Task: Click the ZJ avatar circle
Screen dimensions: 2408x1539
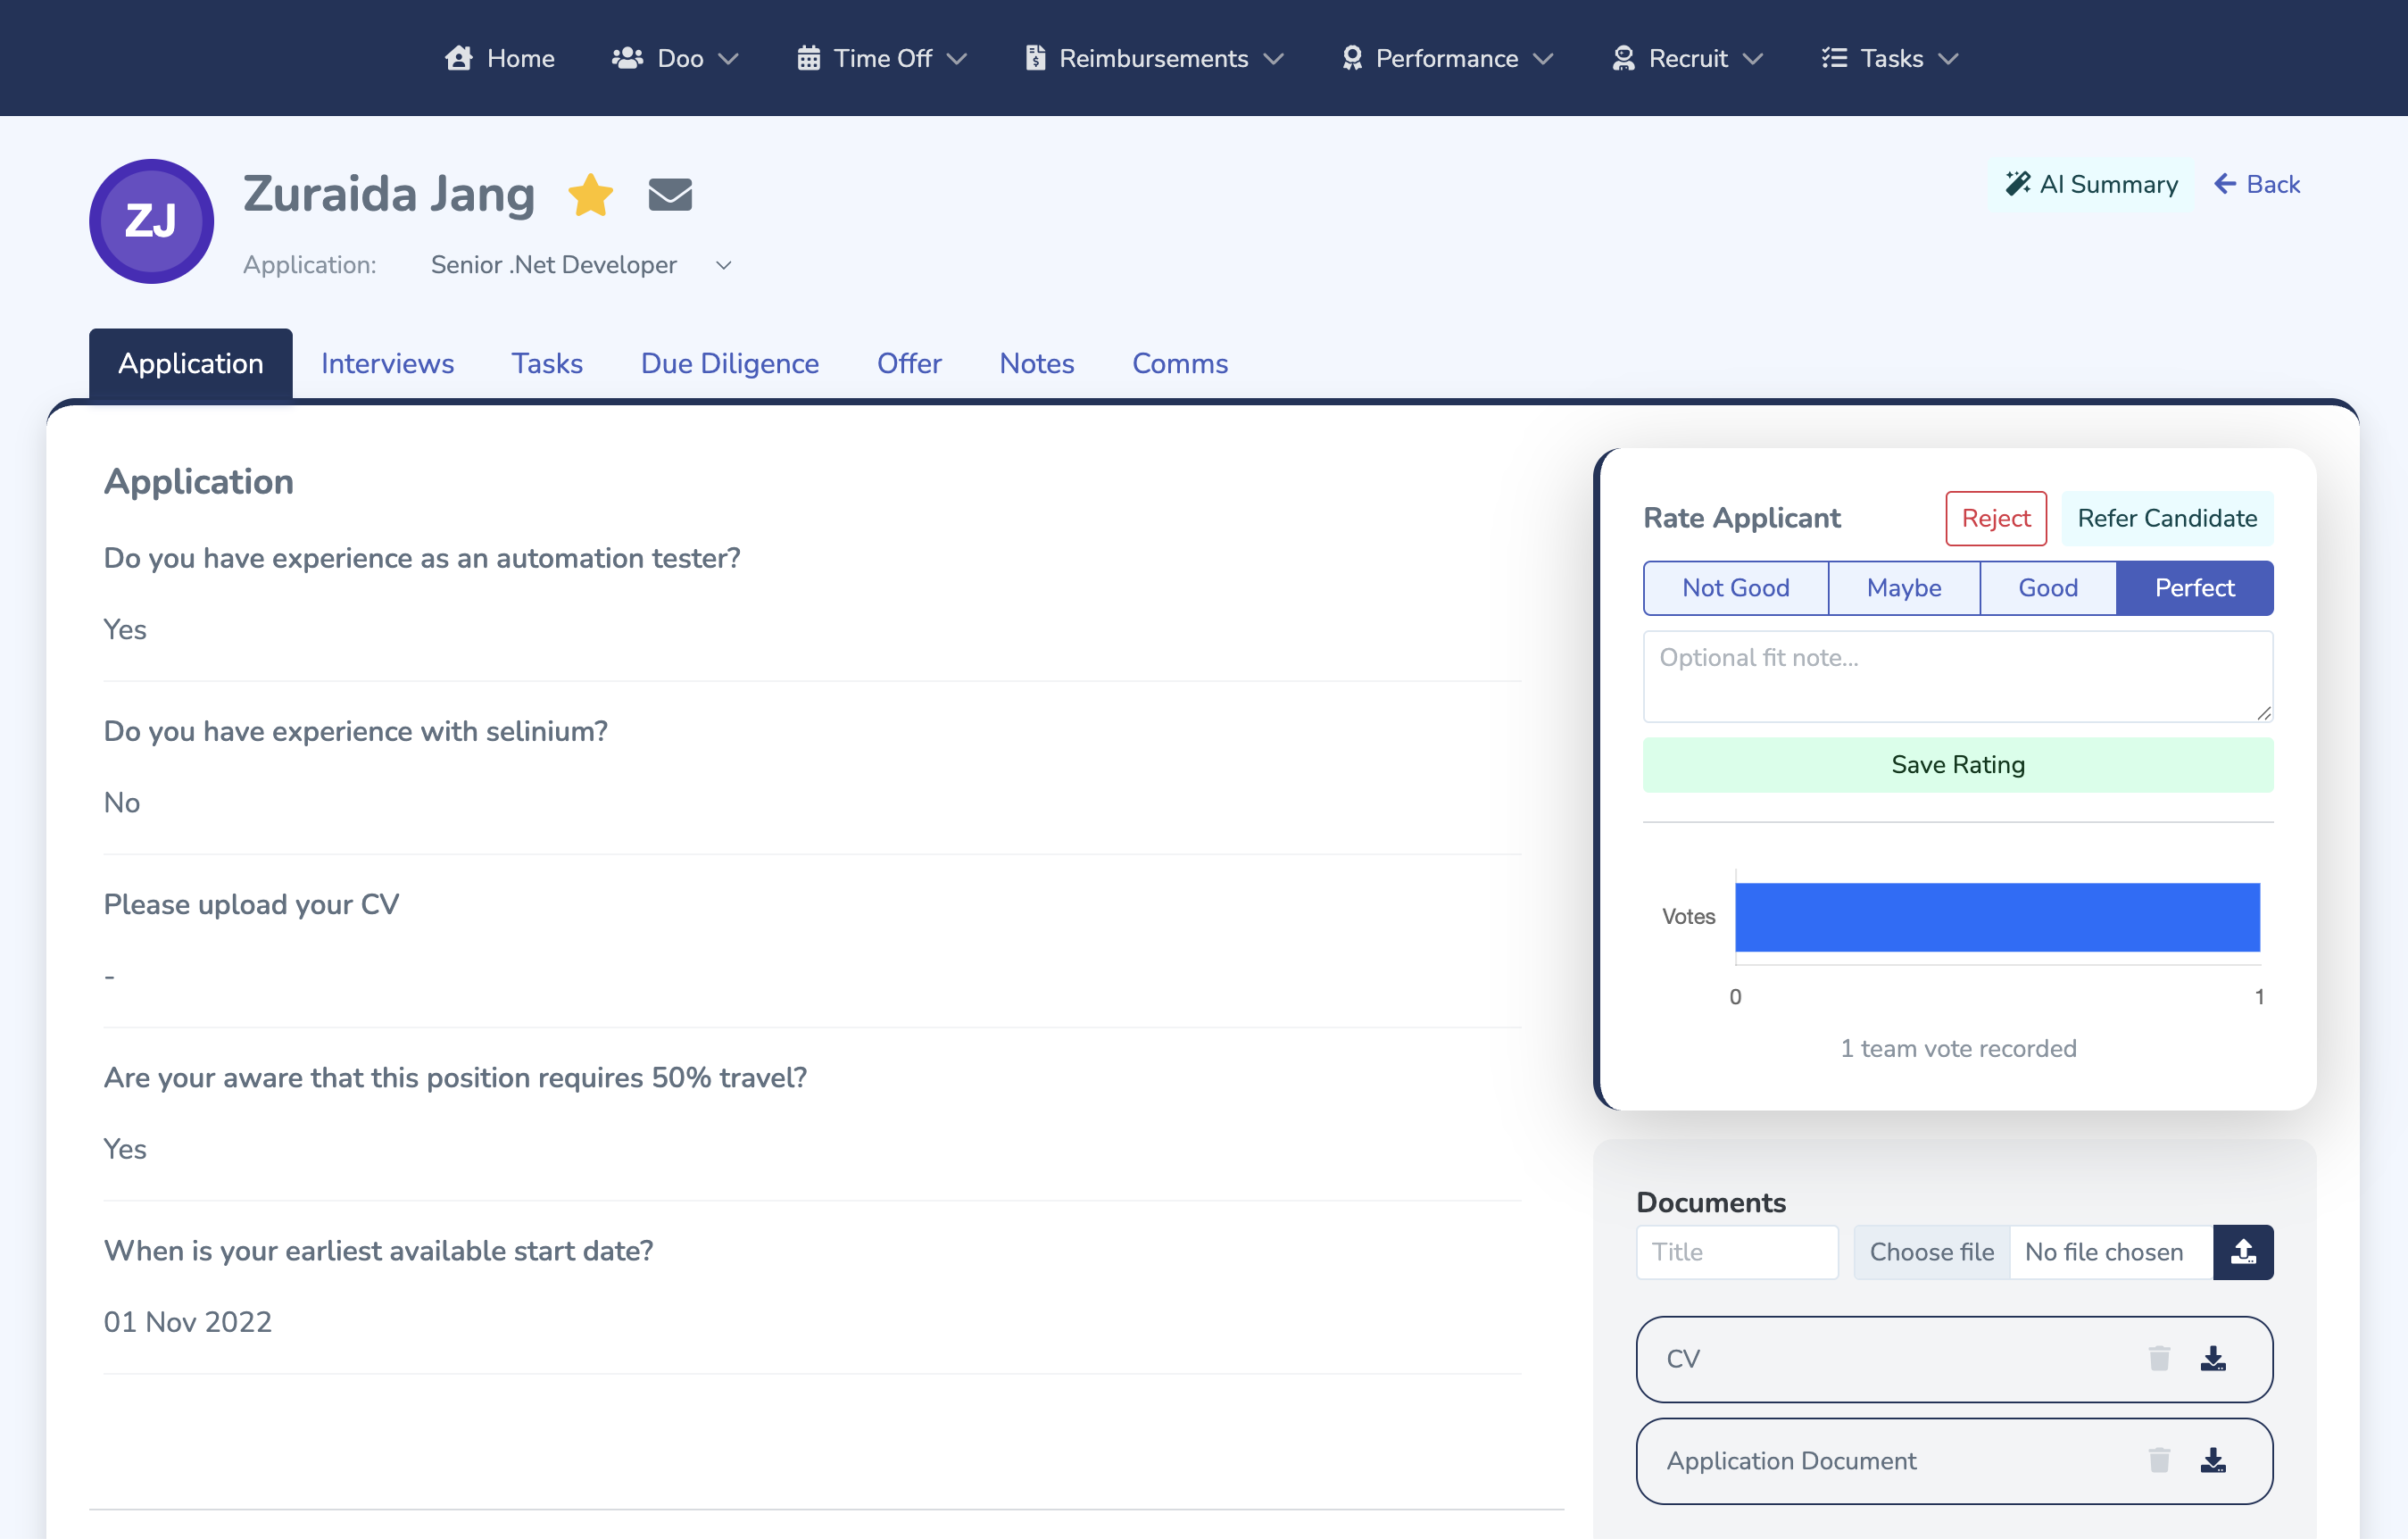Action: [x=151, y=221]
